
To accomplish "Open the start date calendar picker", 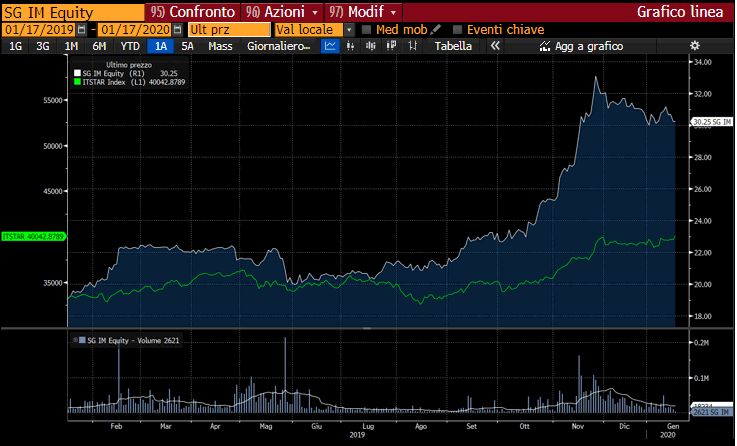I will [82, 30].
